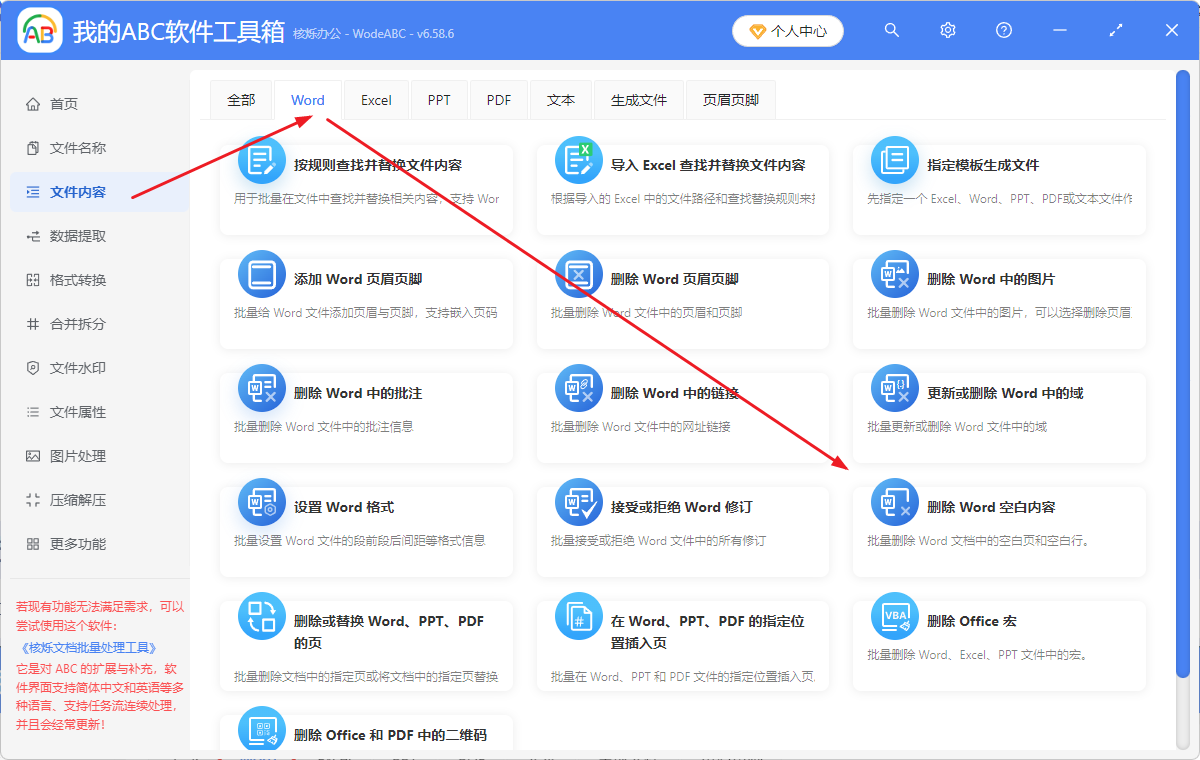Open 个人中心
The height and width of the screenshot is (760, 1200).
(787, 31)
